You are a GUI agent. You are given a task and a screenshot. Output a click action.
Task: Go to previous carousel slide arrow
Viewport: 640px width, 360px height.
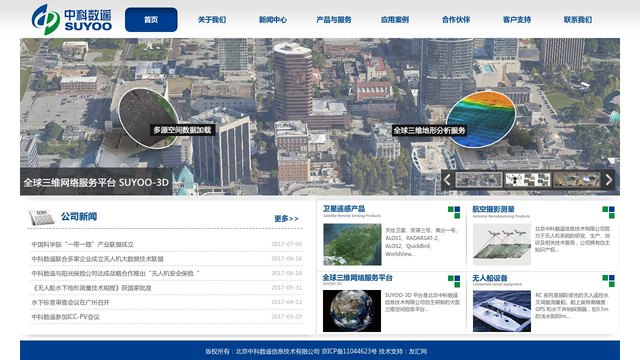coord(447,180)
